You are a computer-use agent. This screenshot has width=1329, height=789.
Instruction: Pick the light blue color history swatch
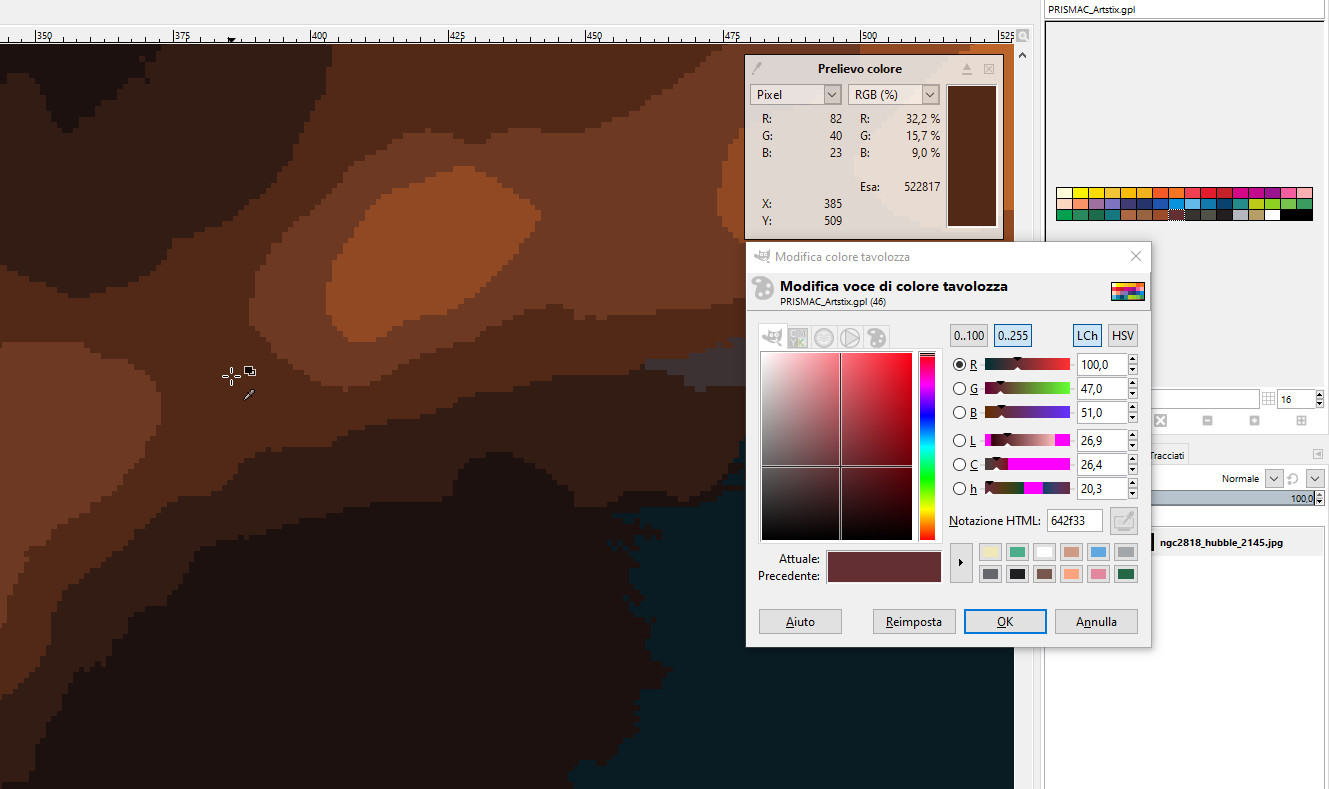coord(1098,552)
